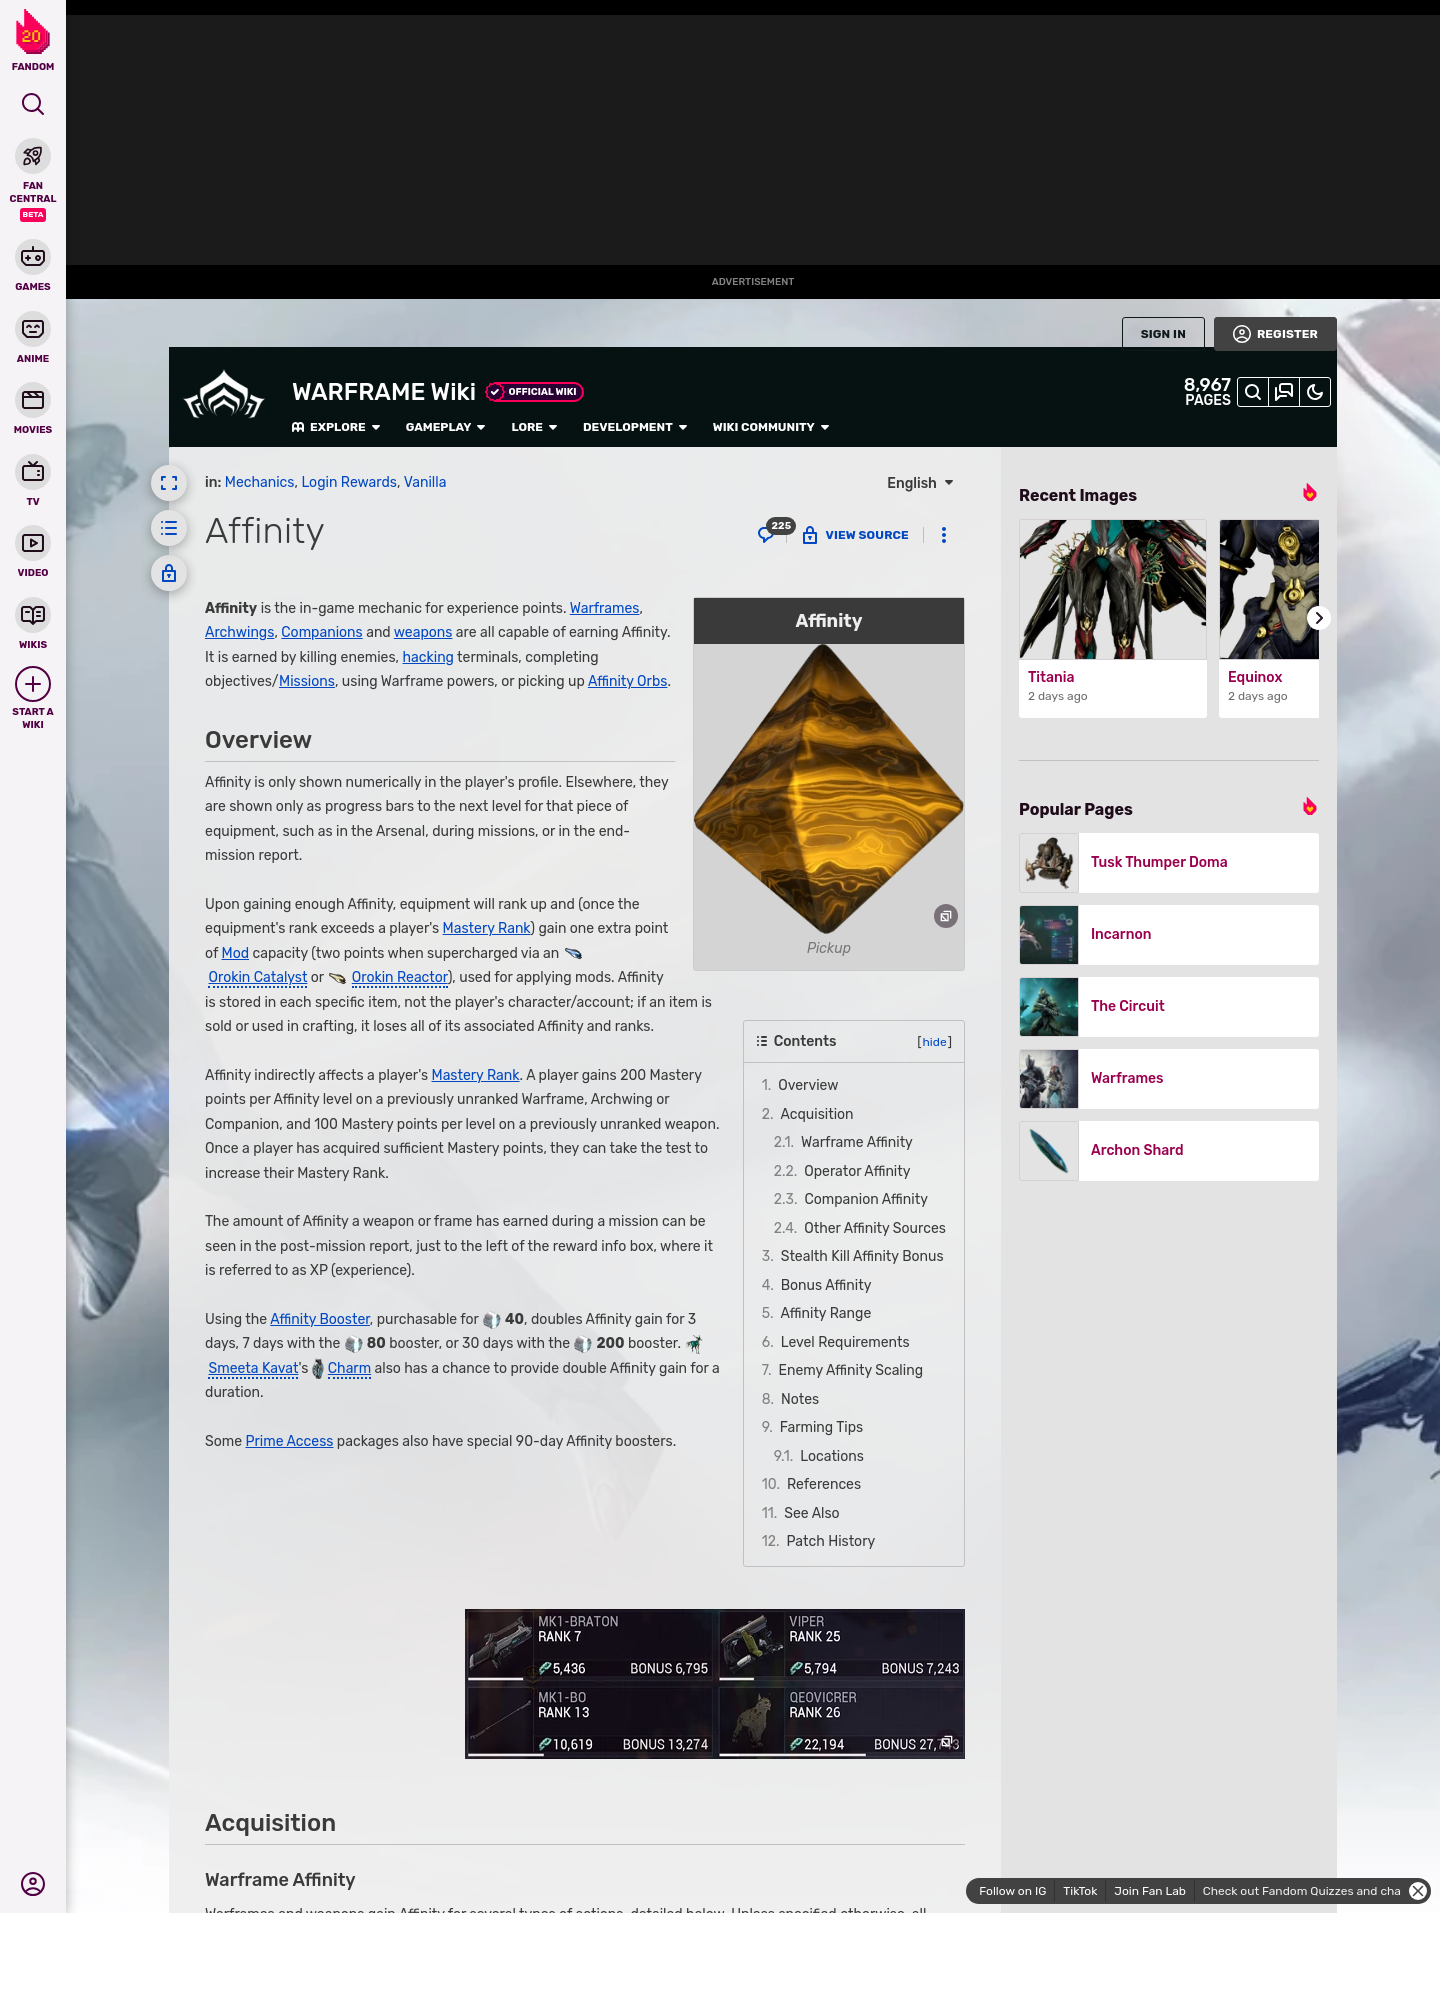This screenshot has height=2000, width=1440.
Task: Expand the Development menu
Action: [x=635, y=427]
